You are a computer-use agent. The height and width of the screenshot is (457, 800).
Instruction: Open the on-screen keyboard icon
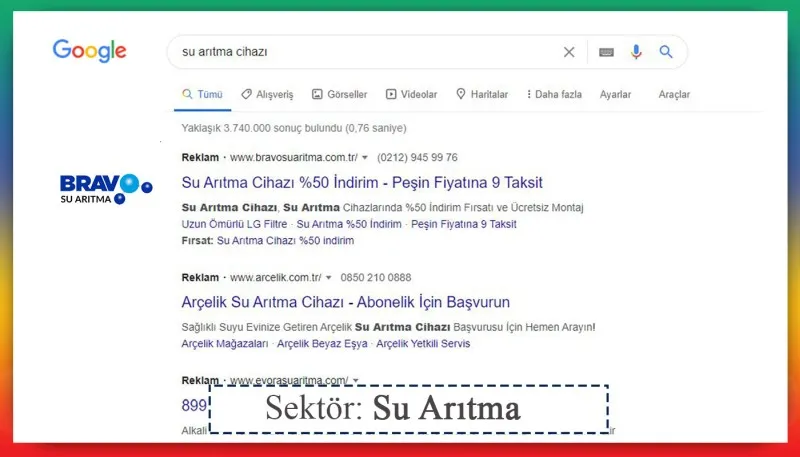click(x=606, y=52)
